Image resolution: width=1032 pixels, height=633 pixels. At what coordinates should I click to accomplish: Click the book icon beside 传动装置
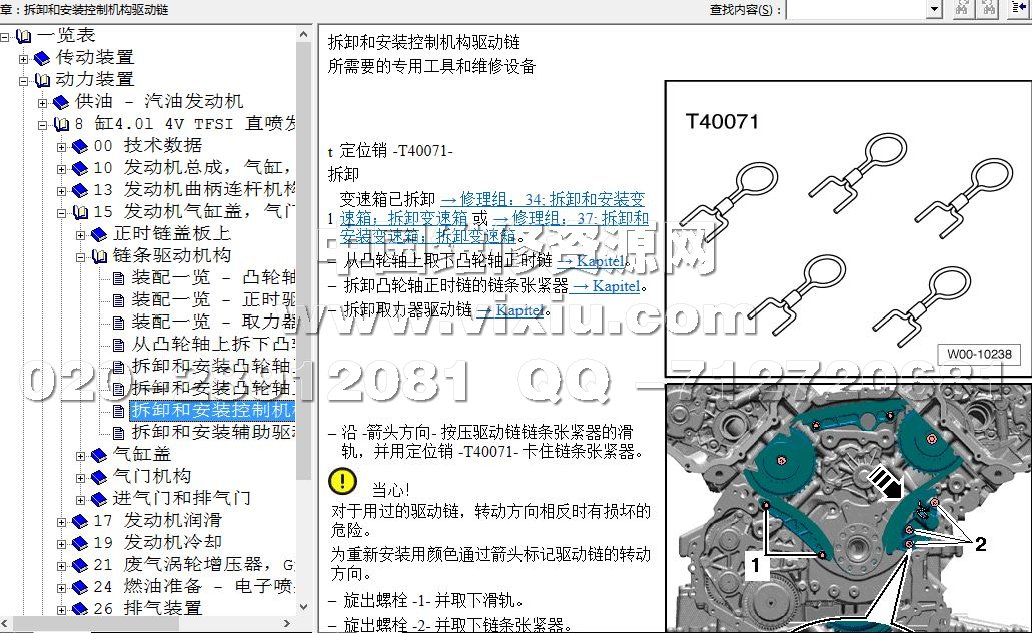click(41, 58)
